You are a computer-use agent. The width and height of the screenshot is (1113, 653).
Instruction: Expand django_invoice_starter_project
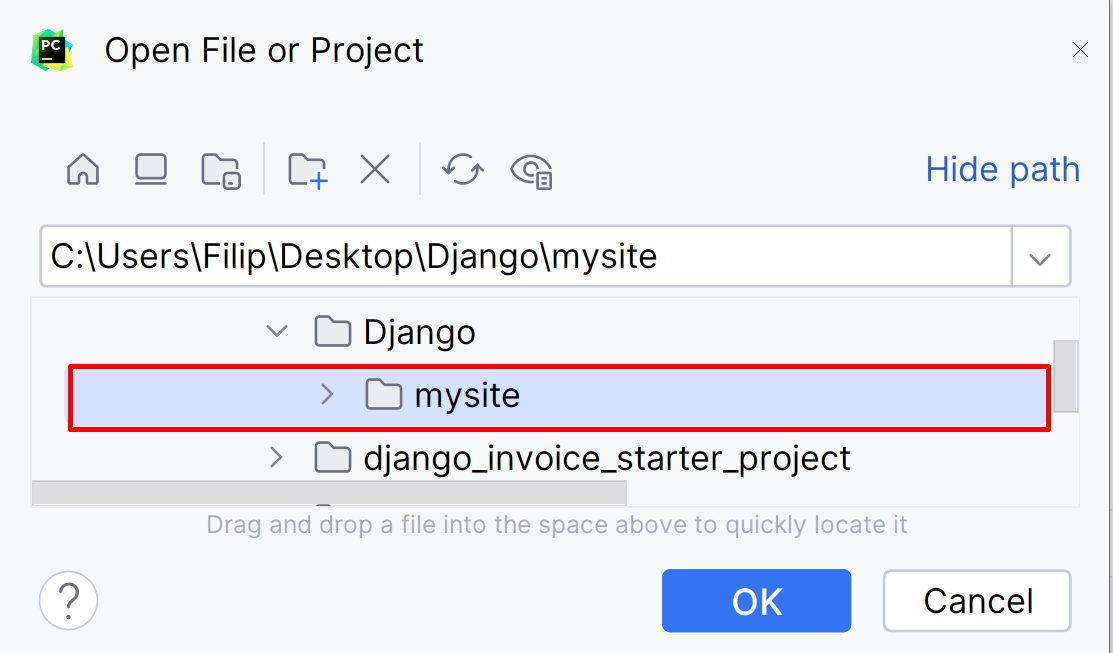(277, 458)
